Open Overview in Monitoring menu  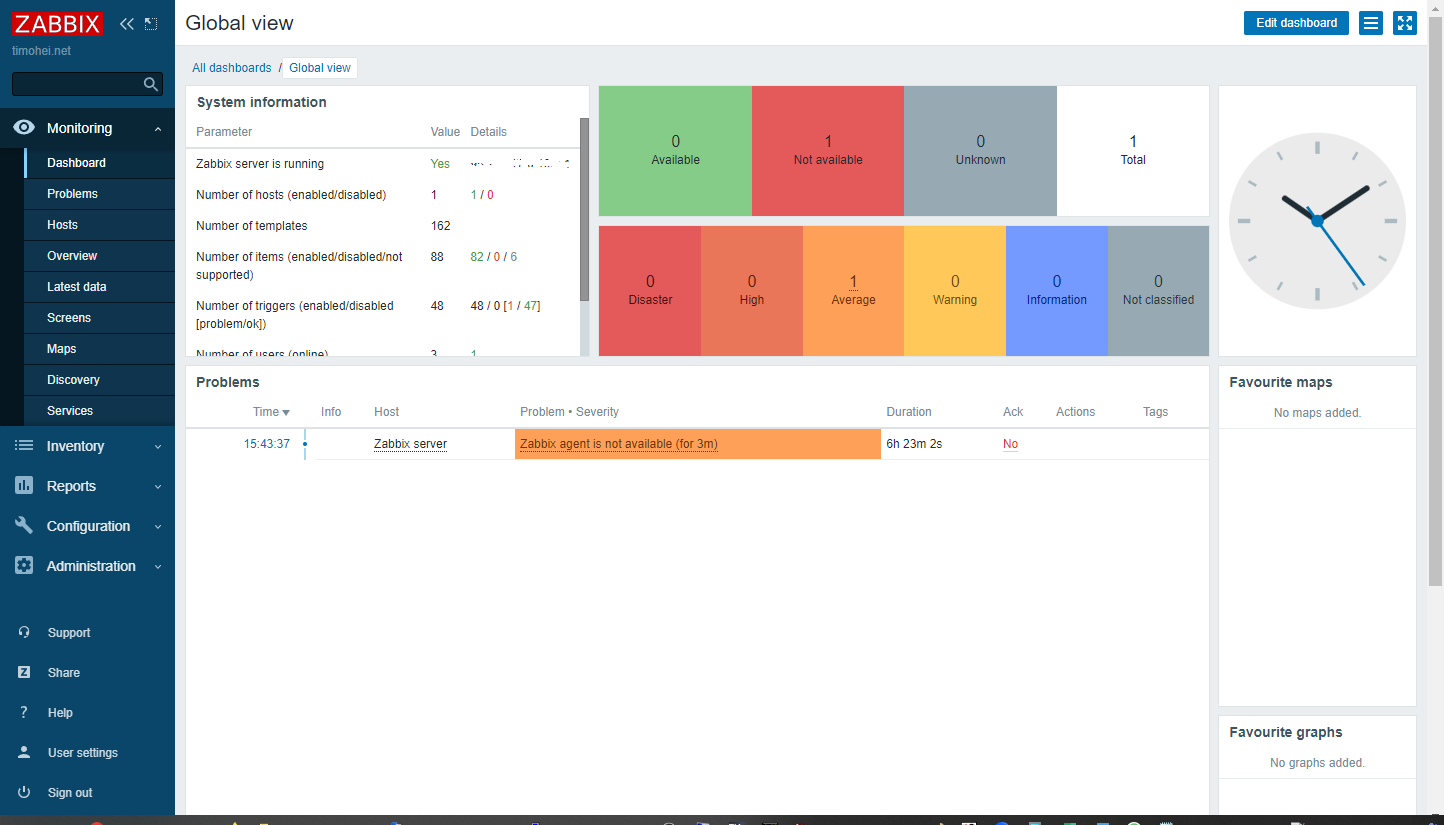point(99,256)
